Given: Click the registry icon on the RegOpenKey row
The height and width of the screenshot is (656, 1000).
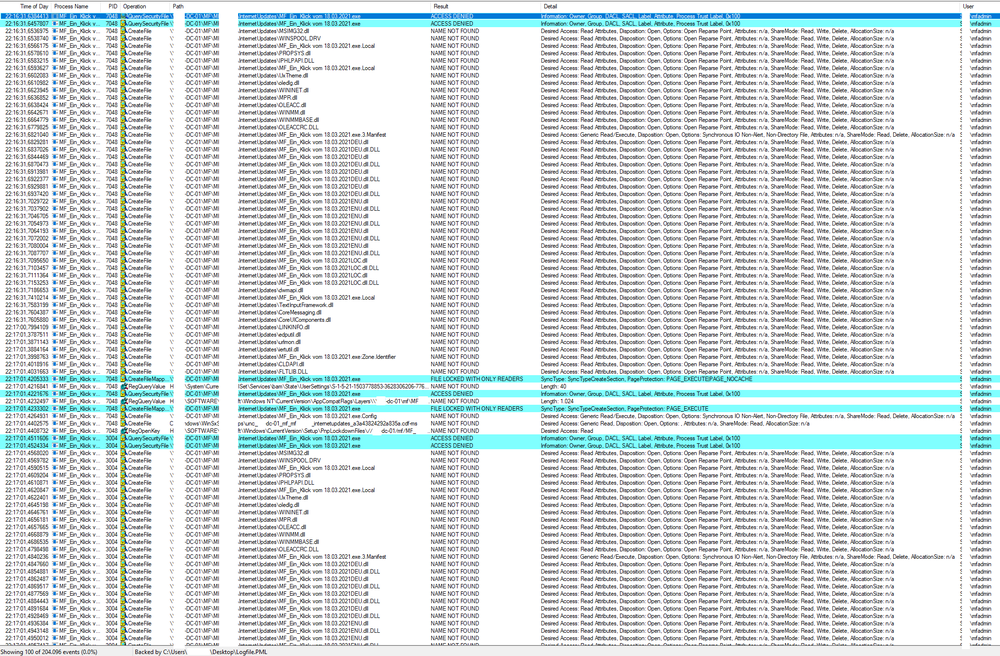Looking at the screenshot, I should pos(125,430).
